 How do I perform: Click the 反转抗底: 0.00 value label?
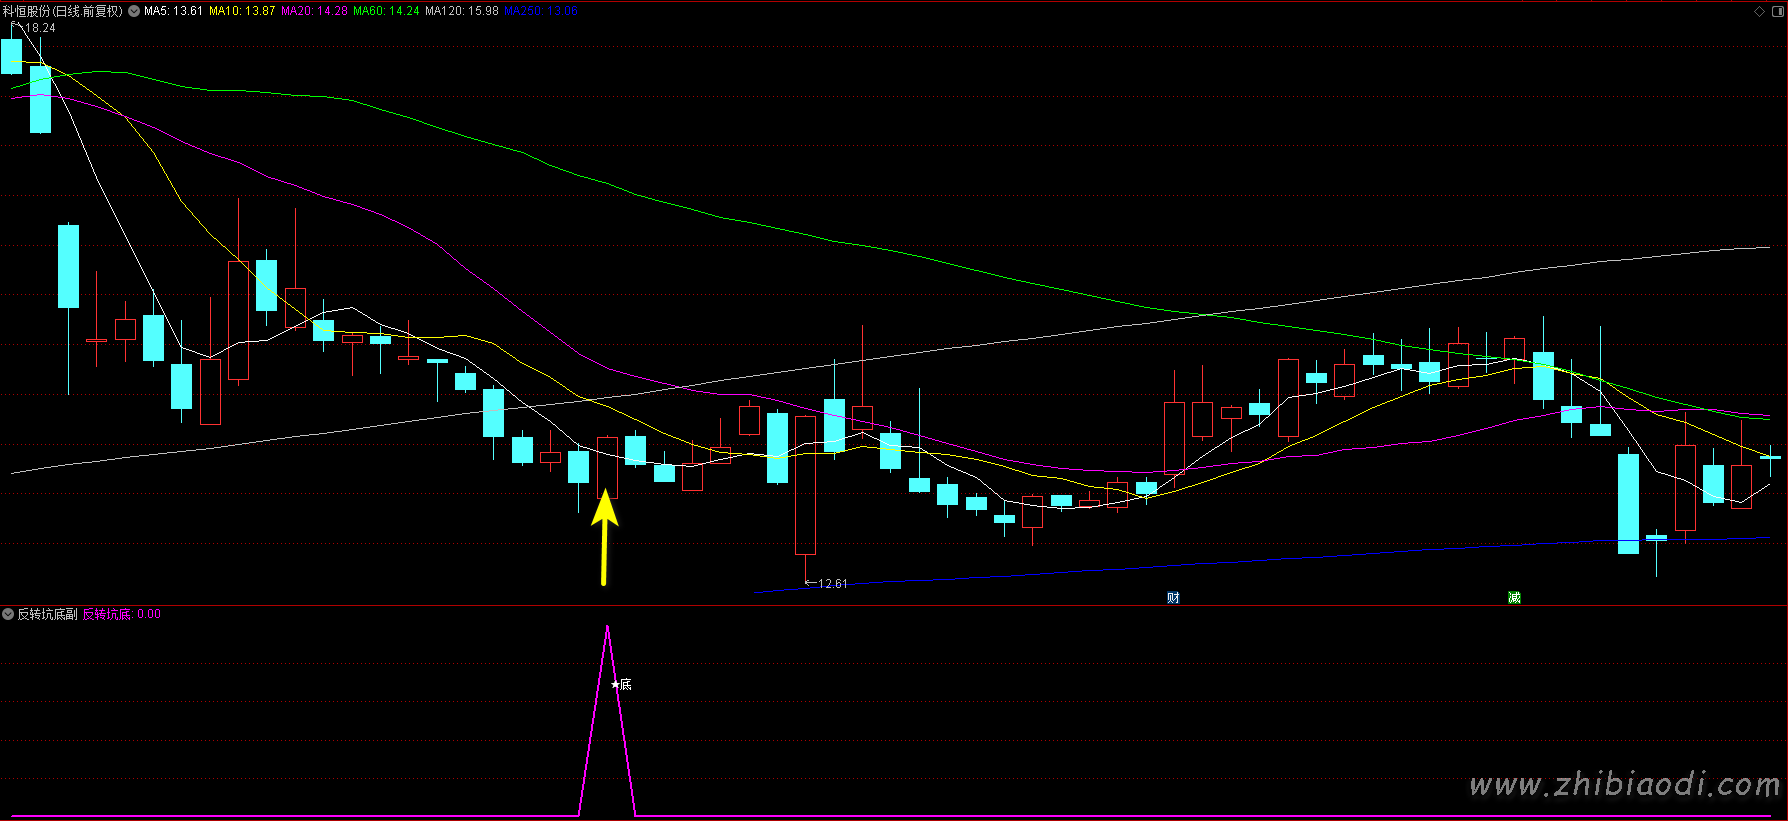click(x=121, y=614)
